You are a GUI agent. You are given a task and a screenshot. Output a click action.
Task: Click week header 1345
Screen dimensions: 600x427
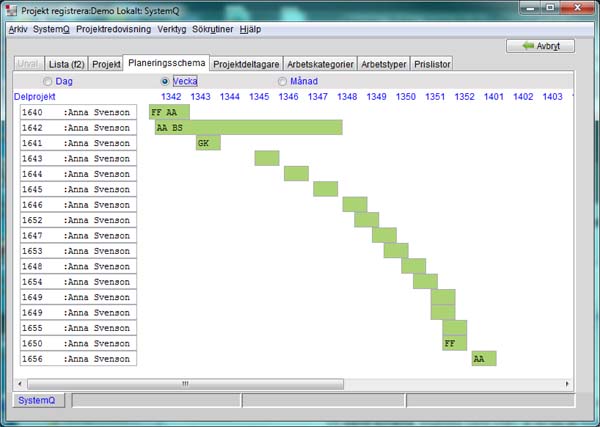click(259, 96)
